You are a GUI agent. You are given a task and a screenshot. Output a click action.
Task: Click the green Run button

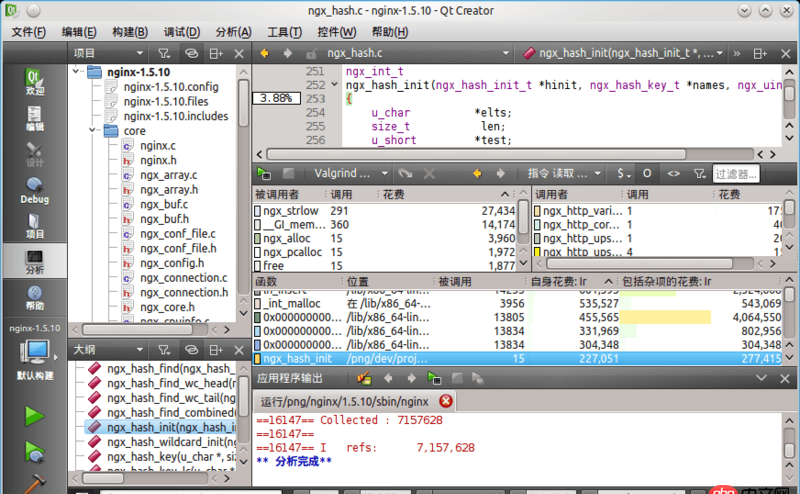coord(35,415)
